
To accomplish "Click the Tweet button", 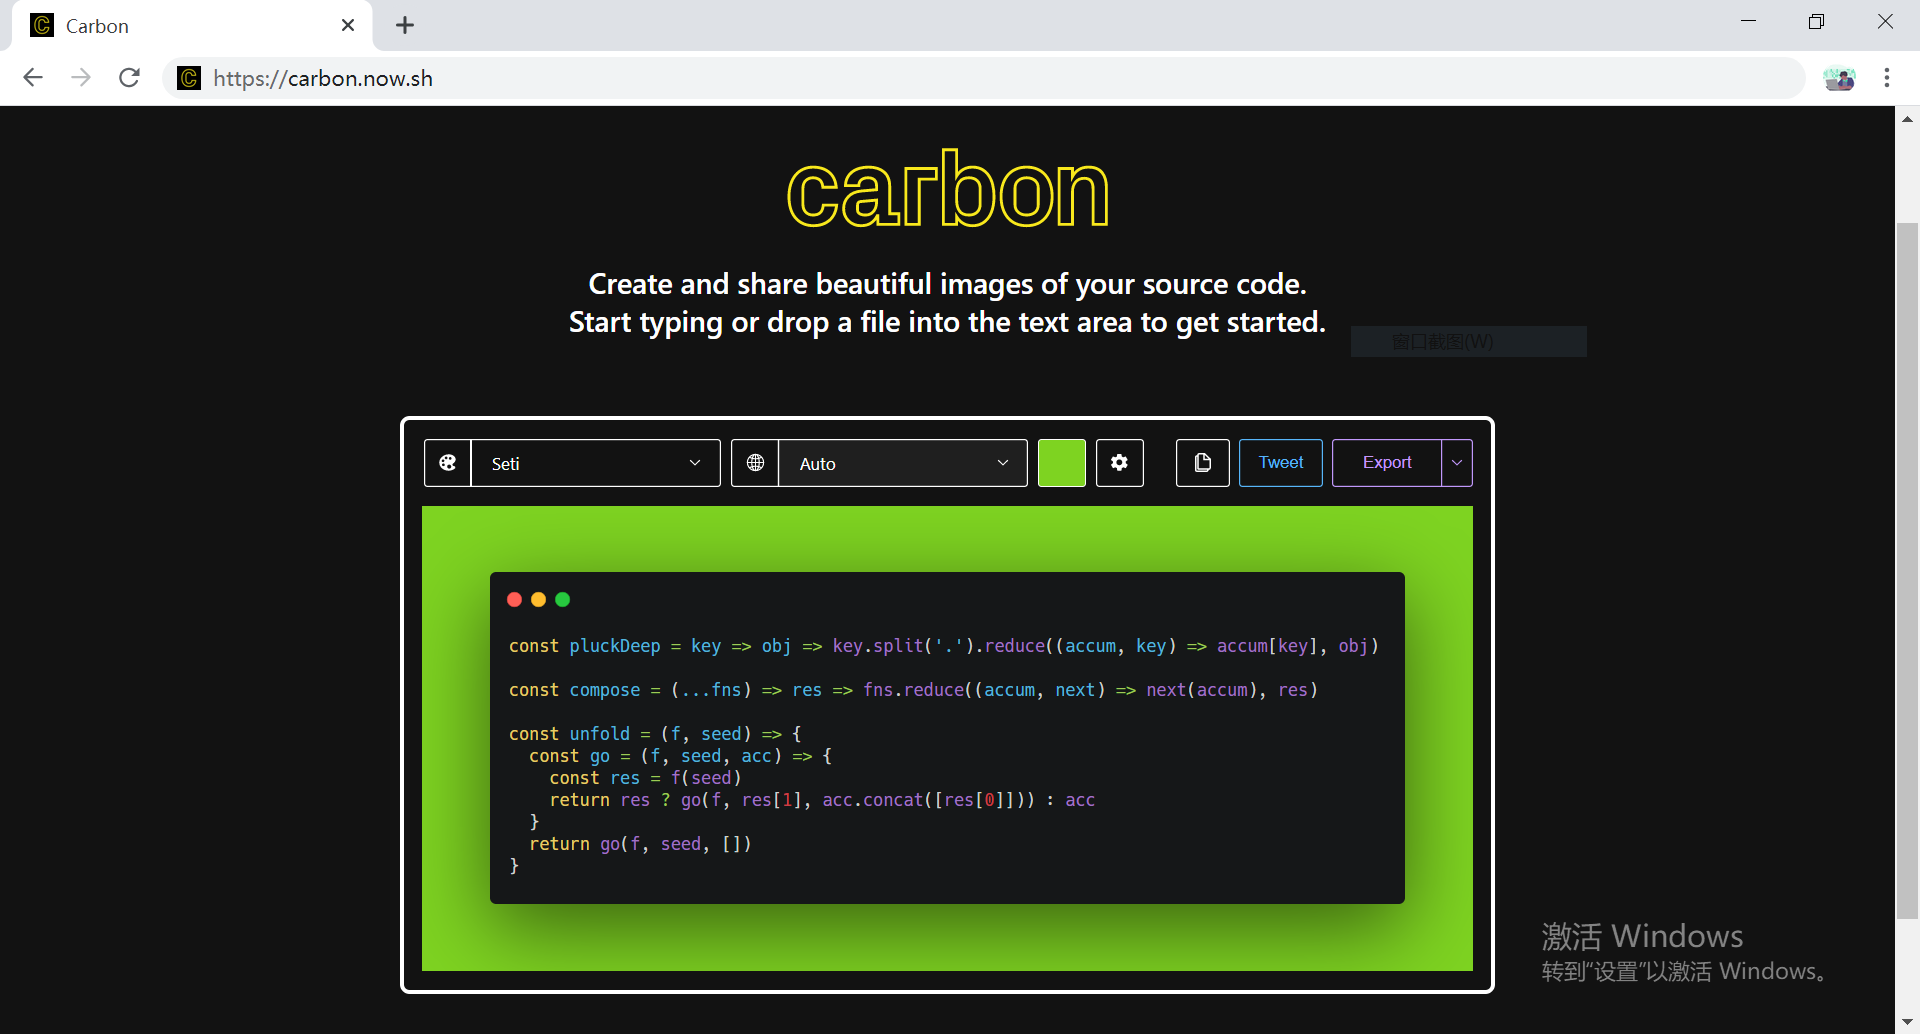I will [1280, 463].
